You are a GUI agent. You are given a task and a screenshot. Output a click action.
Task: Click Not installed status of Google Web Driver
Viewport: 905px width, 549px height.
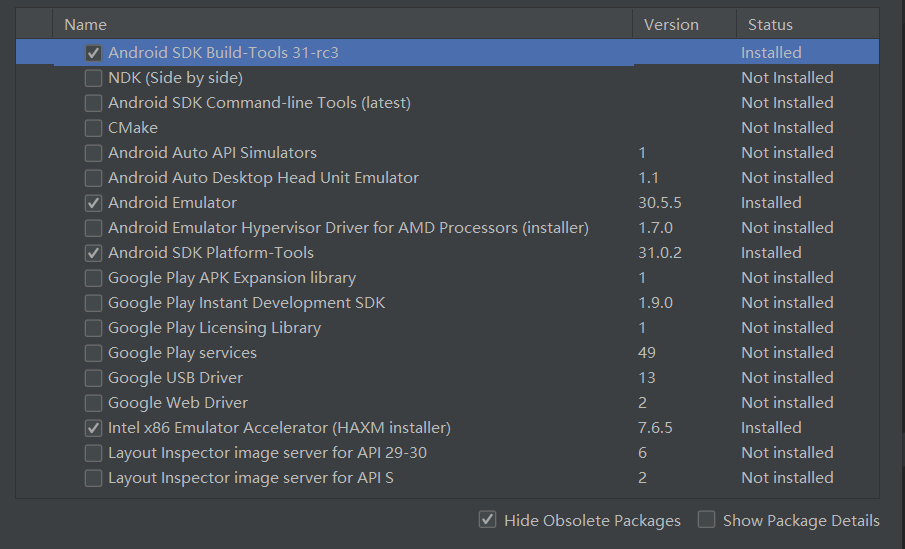pos(787,402)
